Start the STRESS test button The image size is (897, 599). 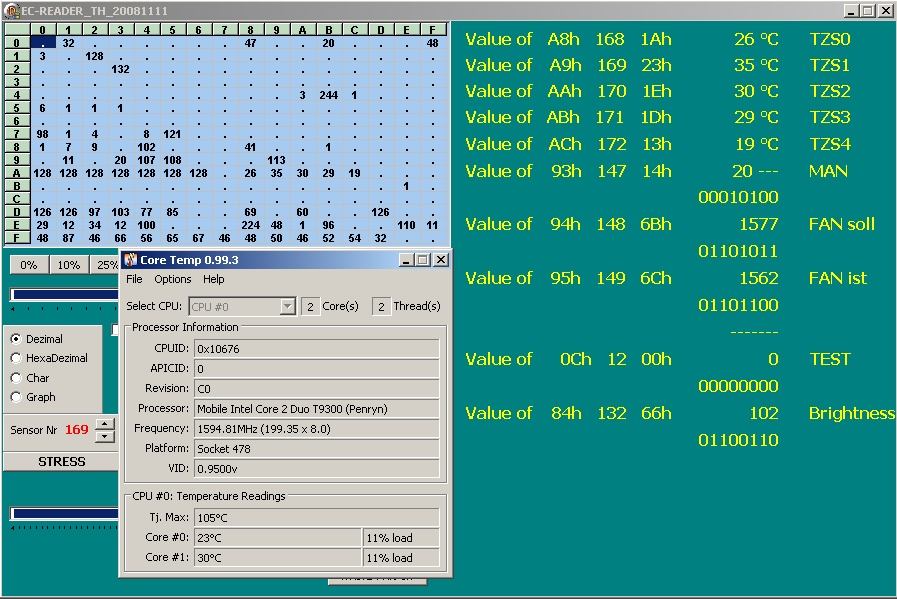click(x=61, y=462)
